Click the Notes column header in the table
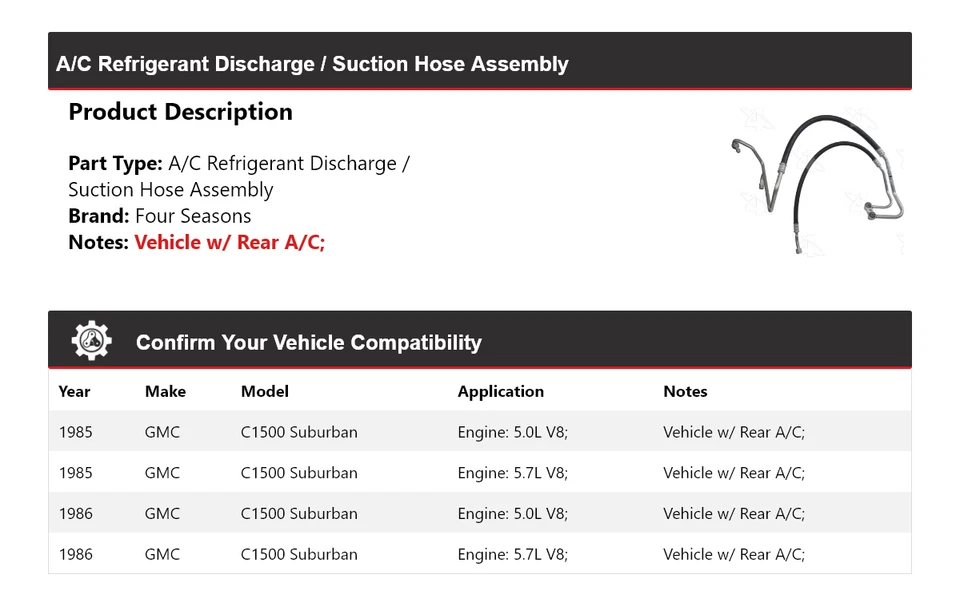960x606 pixels. 685,392
